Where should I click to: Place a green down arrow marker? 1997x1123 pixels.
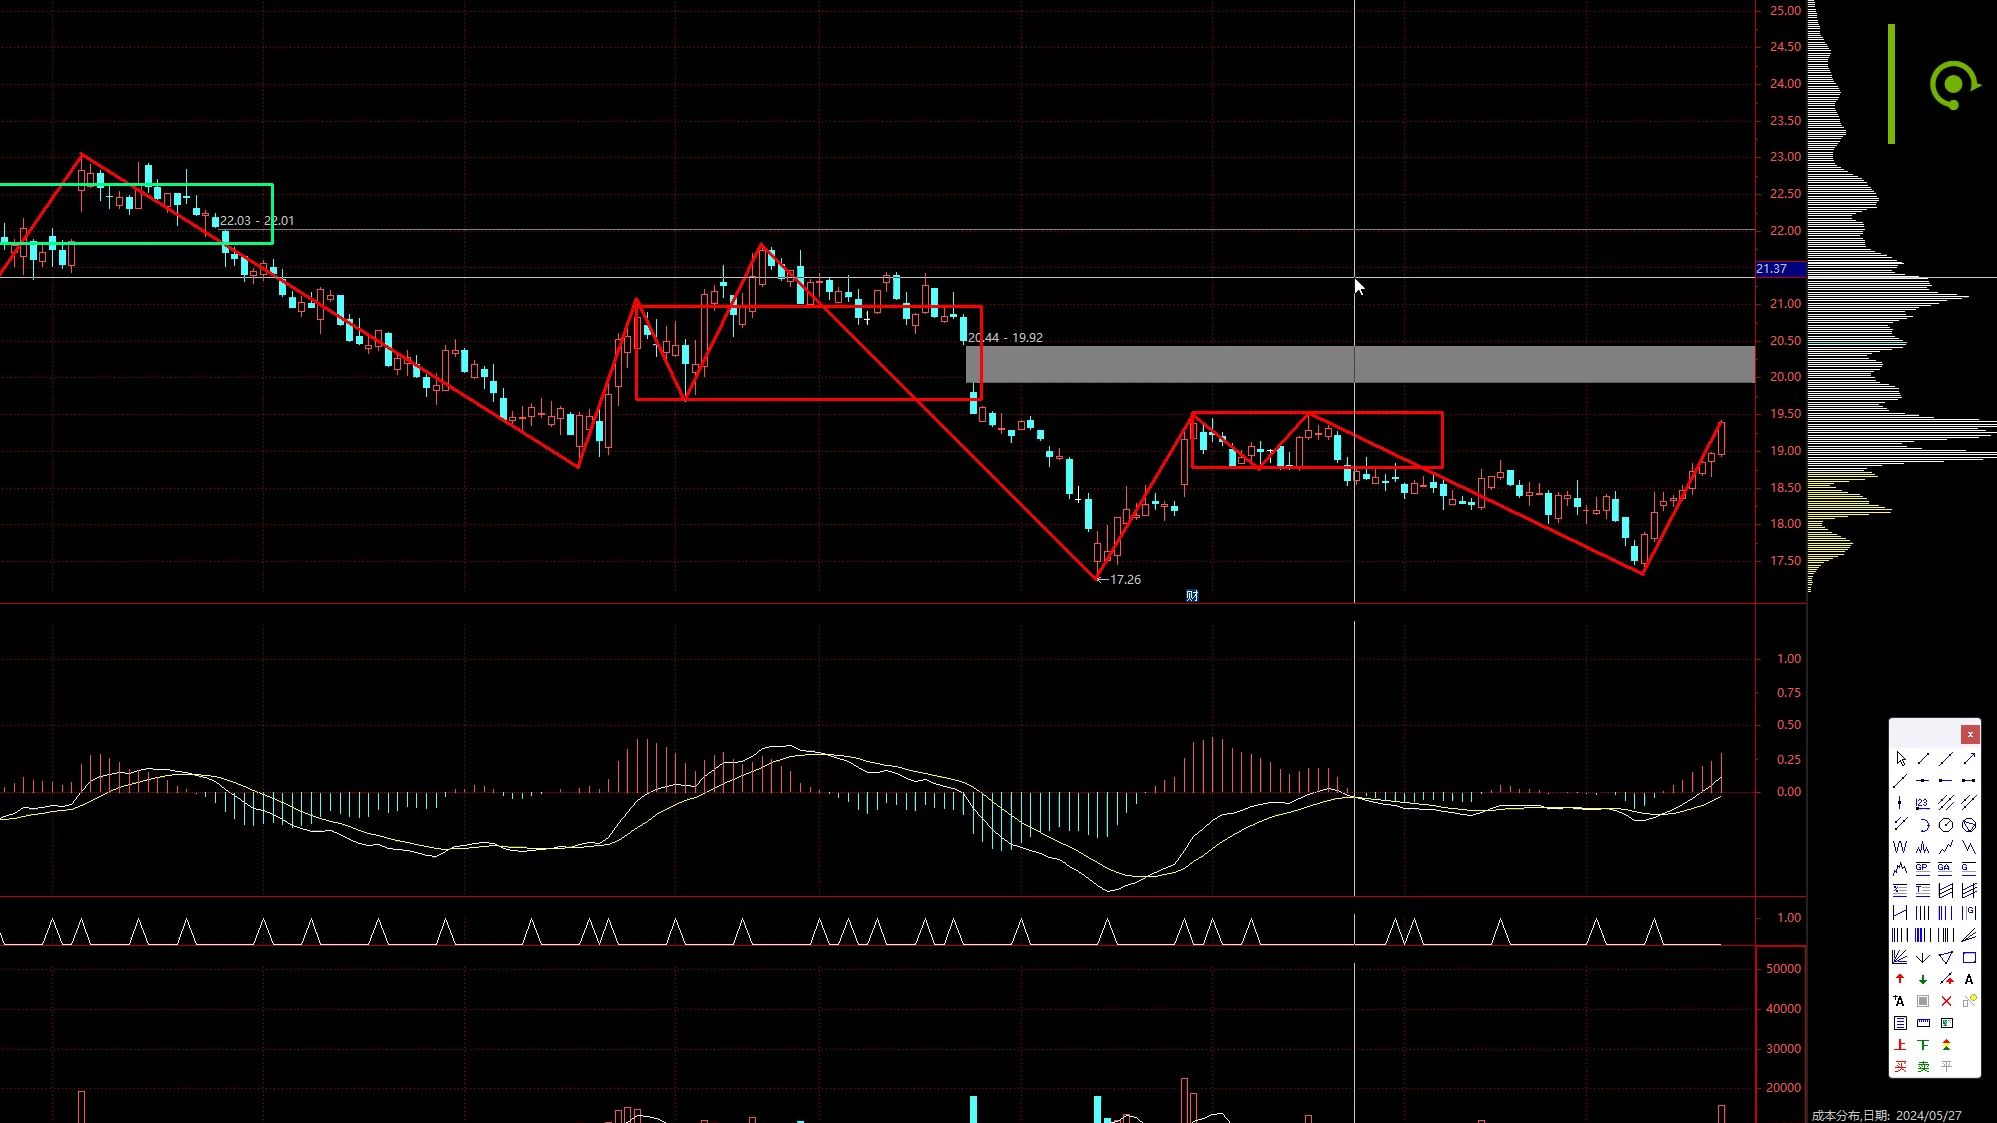[1923, 979]
